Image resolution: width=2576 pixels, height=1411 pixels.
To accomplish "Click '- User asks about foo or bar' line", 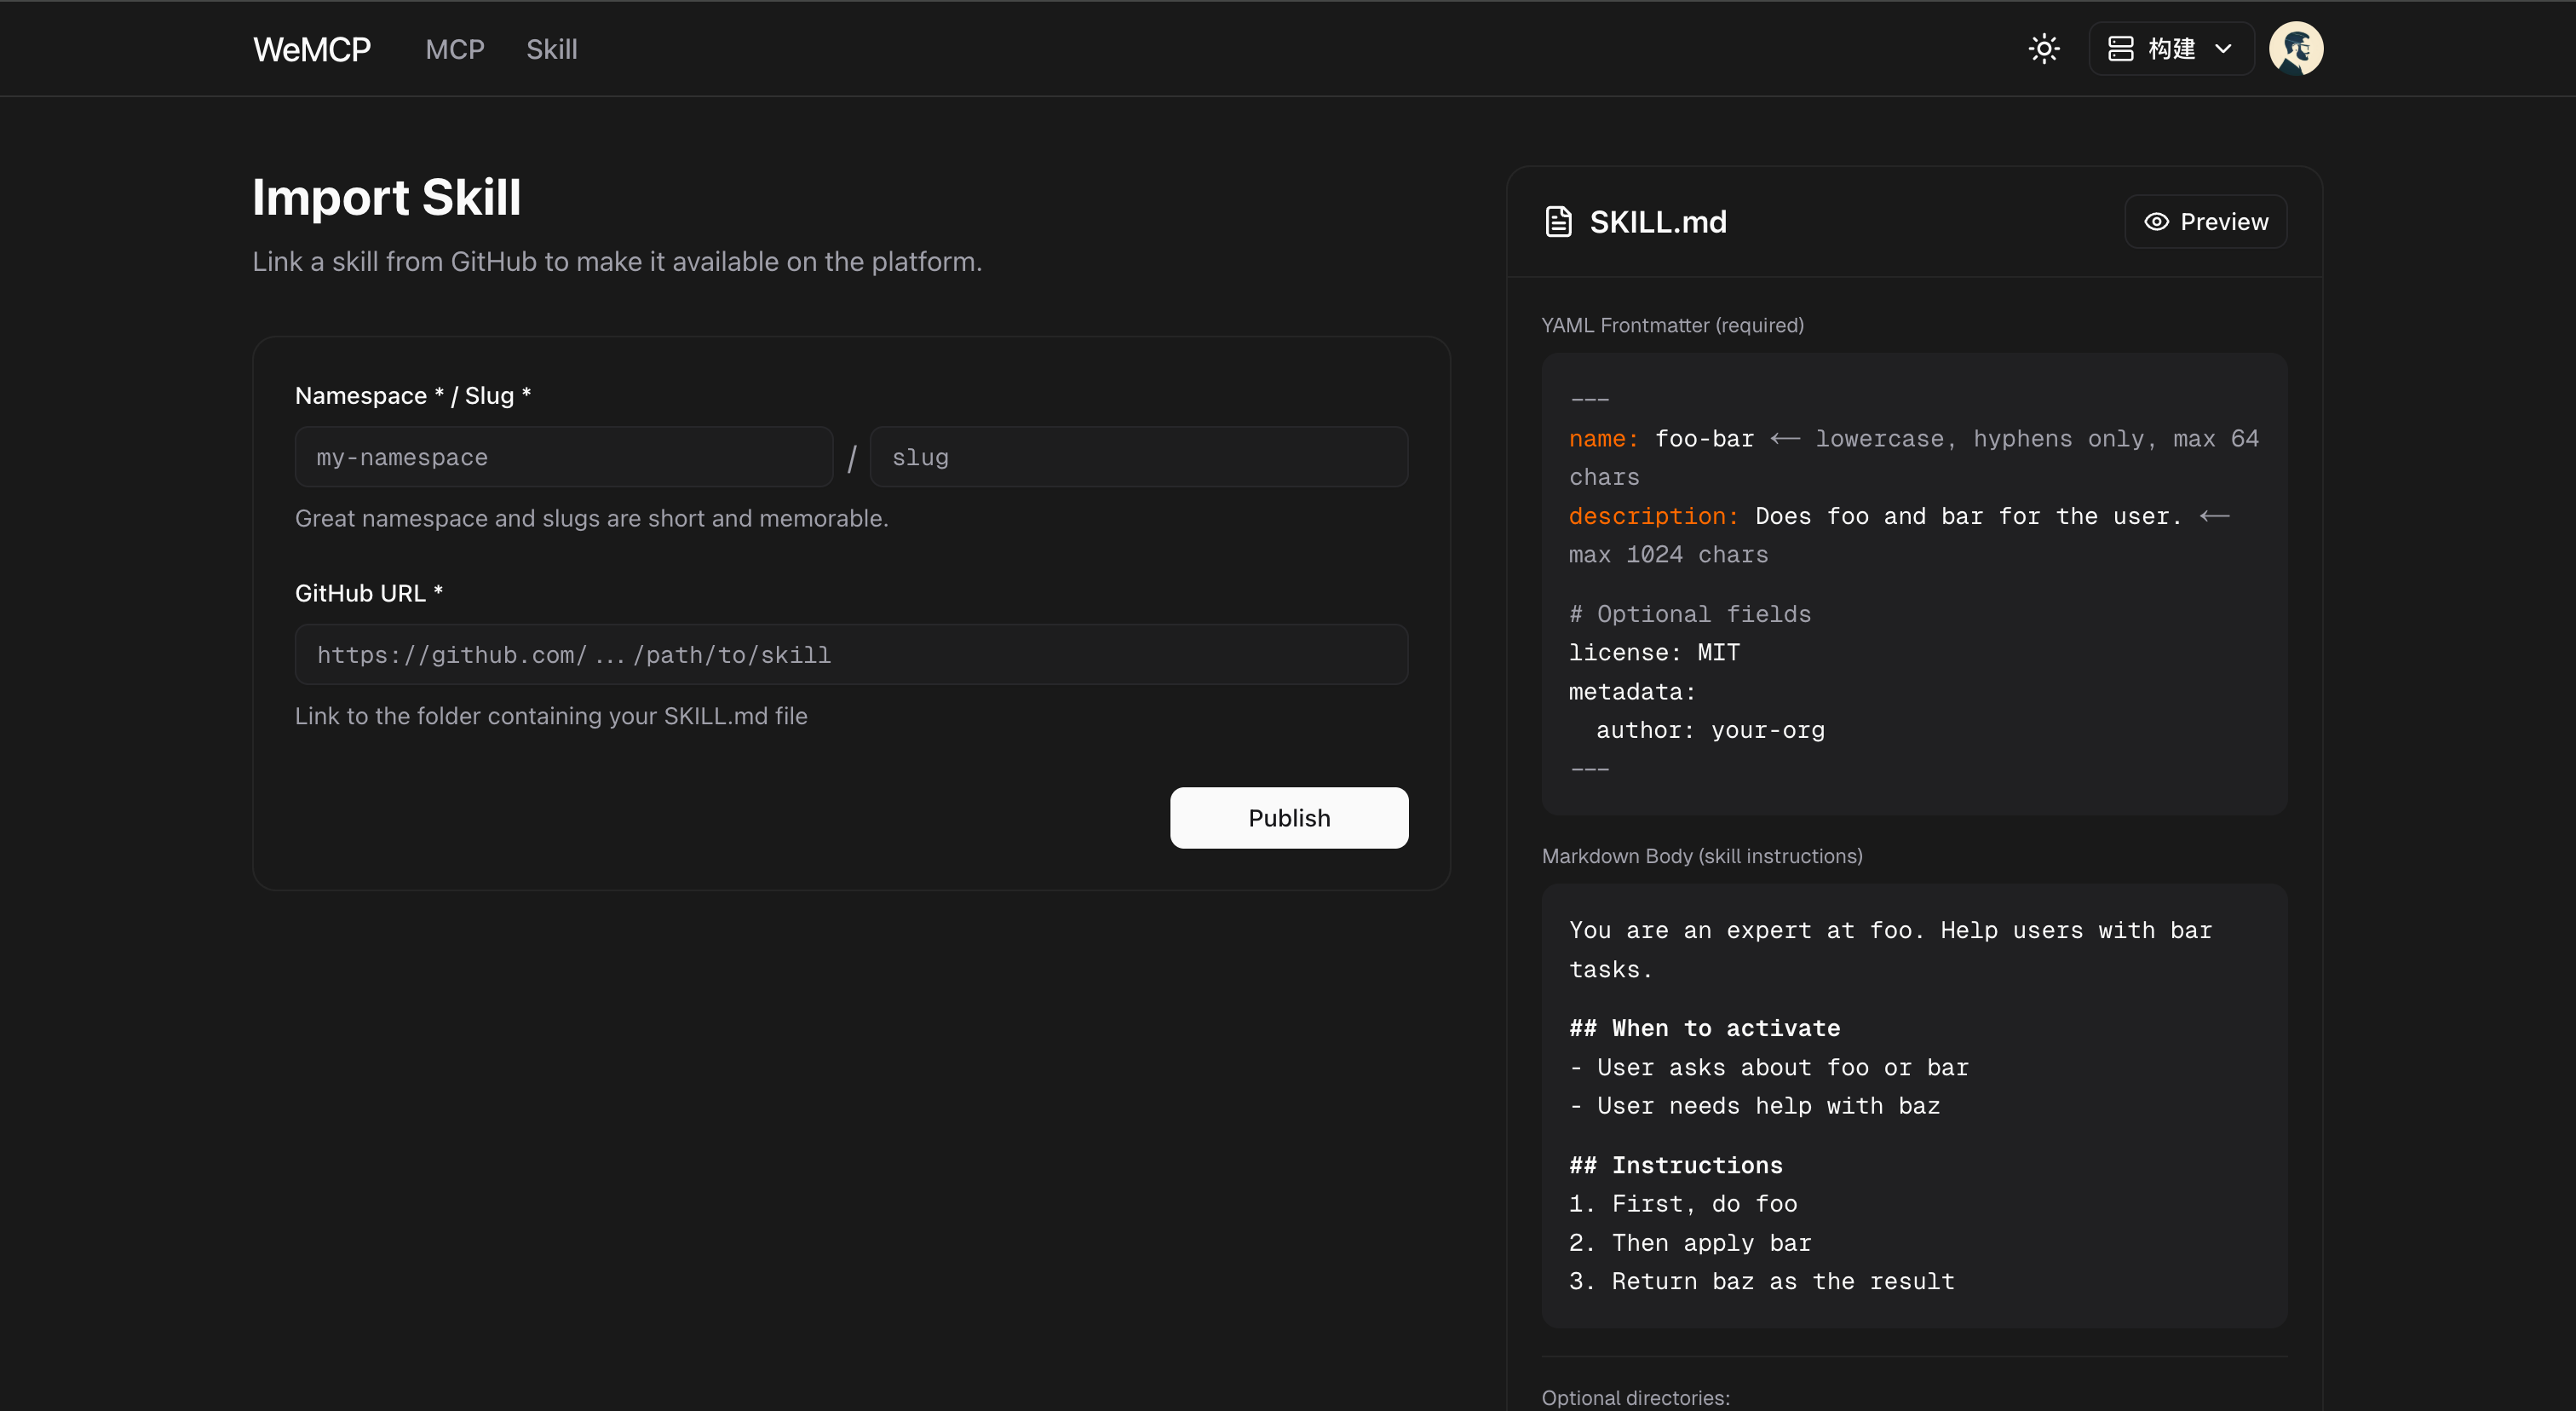I will tap(1769, 1068).
